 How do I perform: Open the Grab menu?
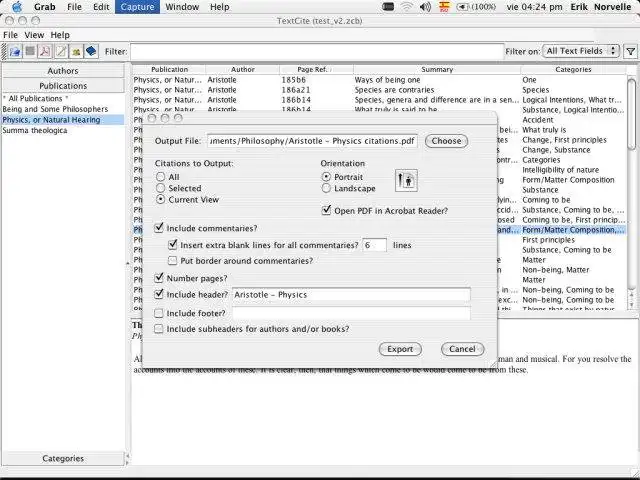point(45,7)
